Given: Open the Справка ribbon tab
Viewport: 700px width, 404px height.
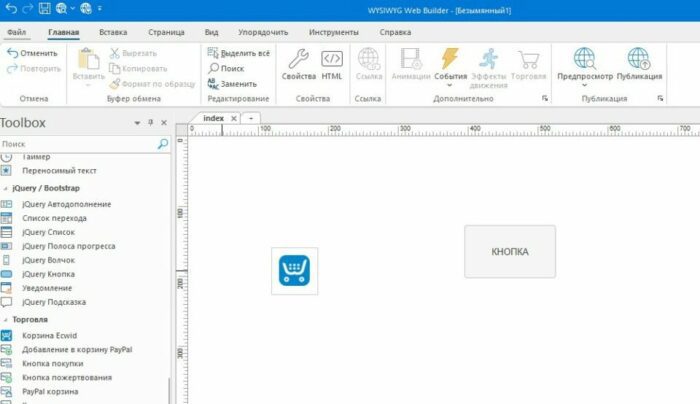Looking at the screenshot, I should [x=395, y=32].
